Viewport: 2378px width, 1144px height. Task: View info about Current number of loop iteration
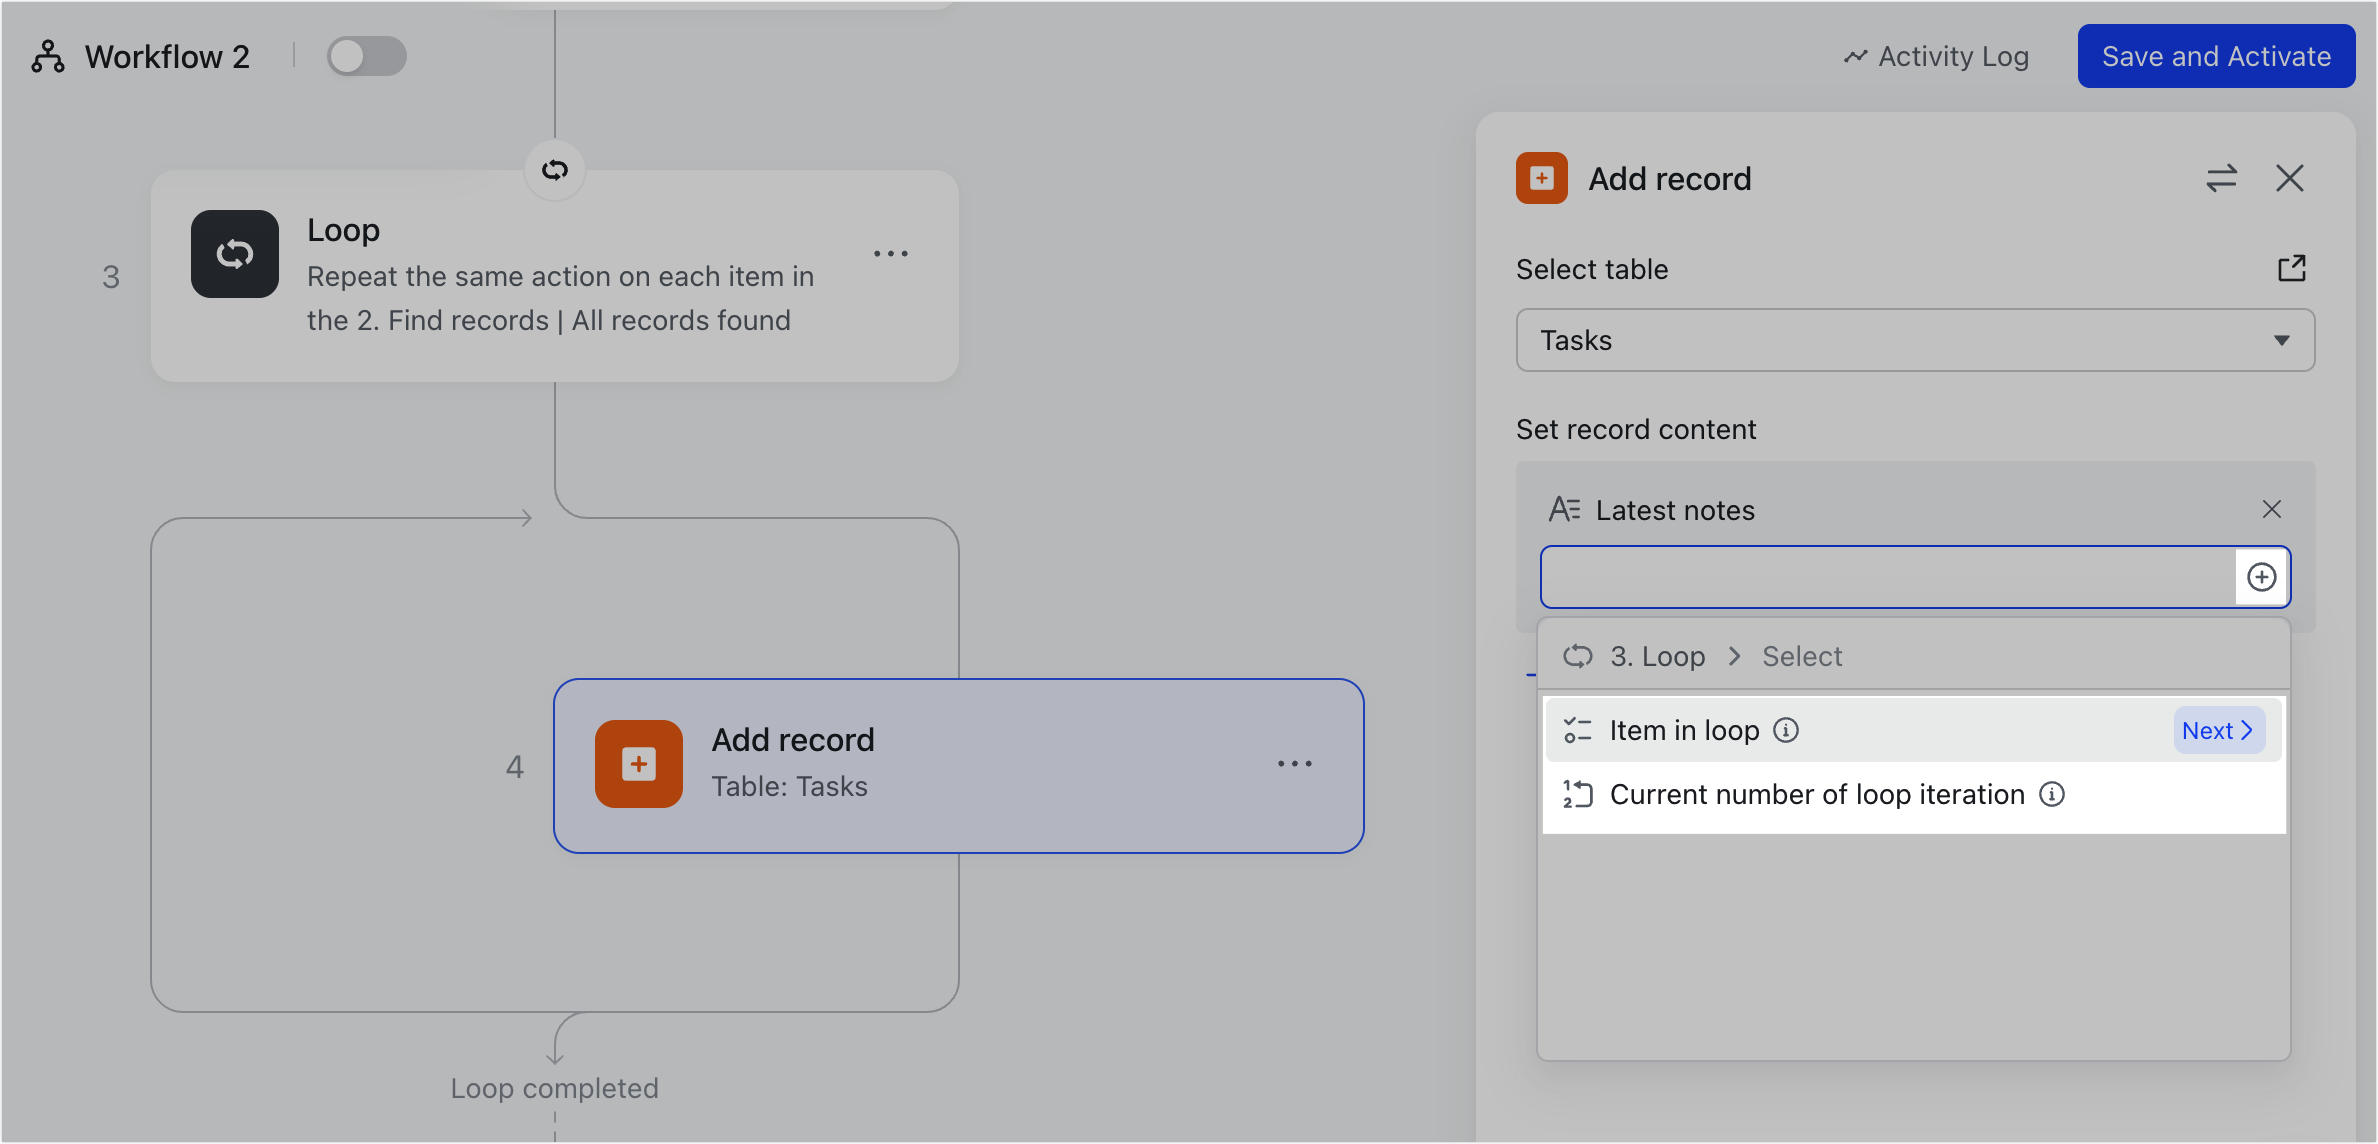2053,794
